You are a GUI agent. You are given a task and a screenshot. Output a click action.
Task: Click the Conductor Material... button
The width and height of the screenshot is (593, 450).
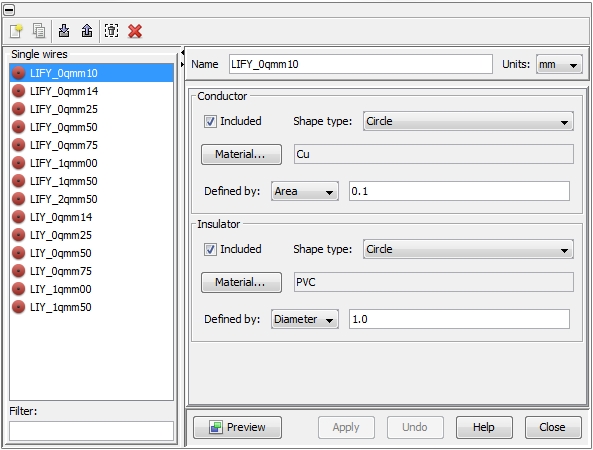pyautogui.click(x=241, y=154)
